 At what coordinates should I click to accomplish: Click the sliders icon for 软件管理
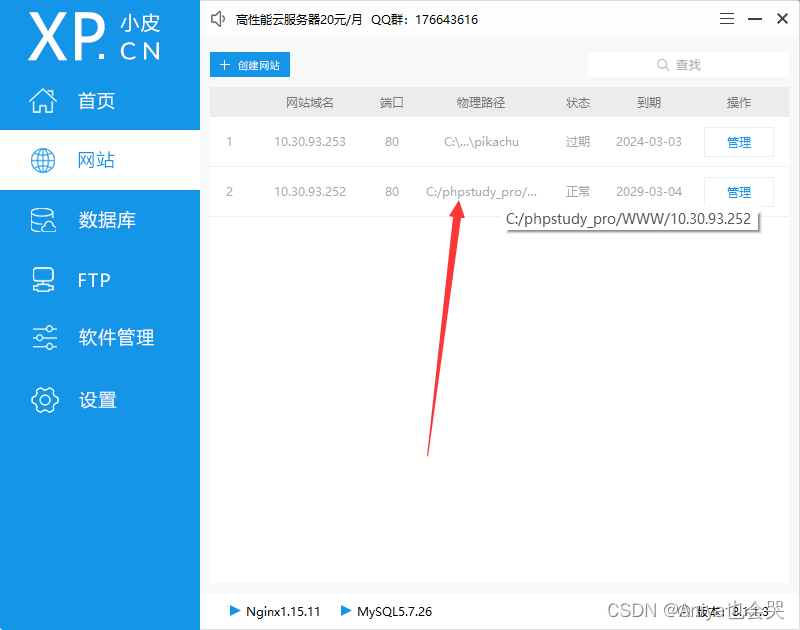45,337
